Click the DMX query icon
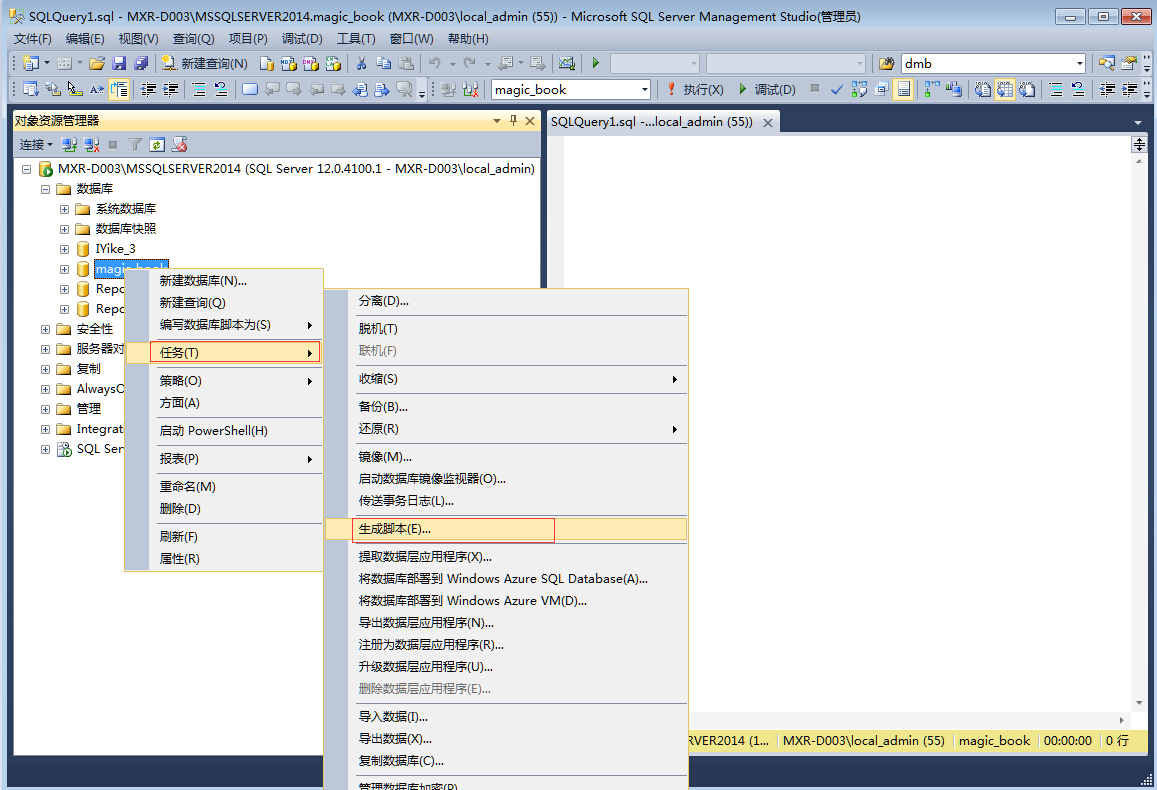Screen dimensions: 1157x790 pyautogui.click(x=311, y=63)
